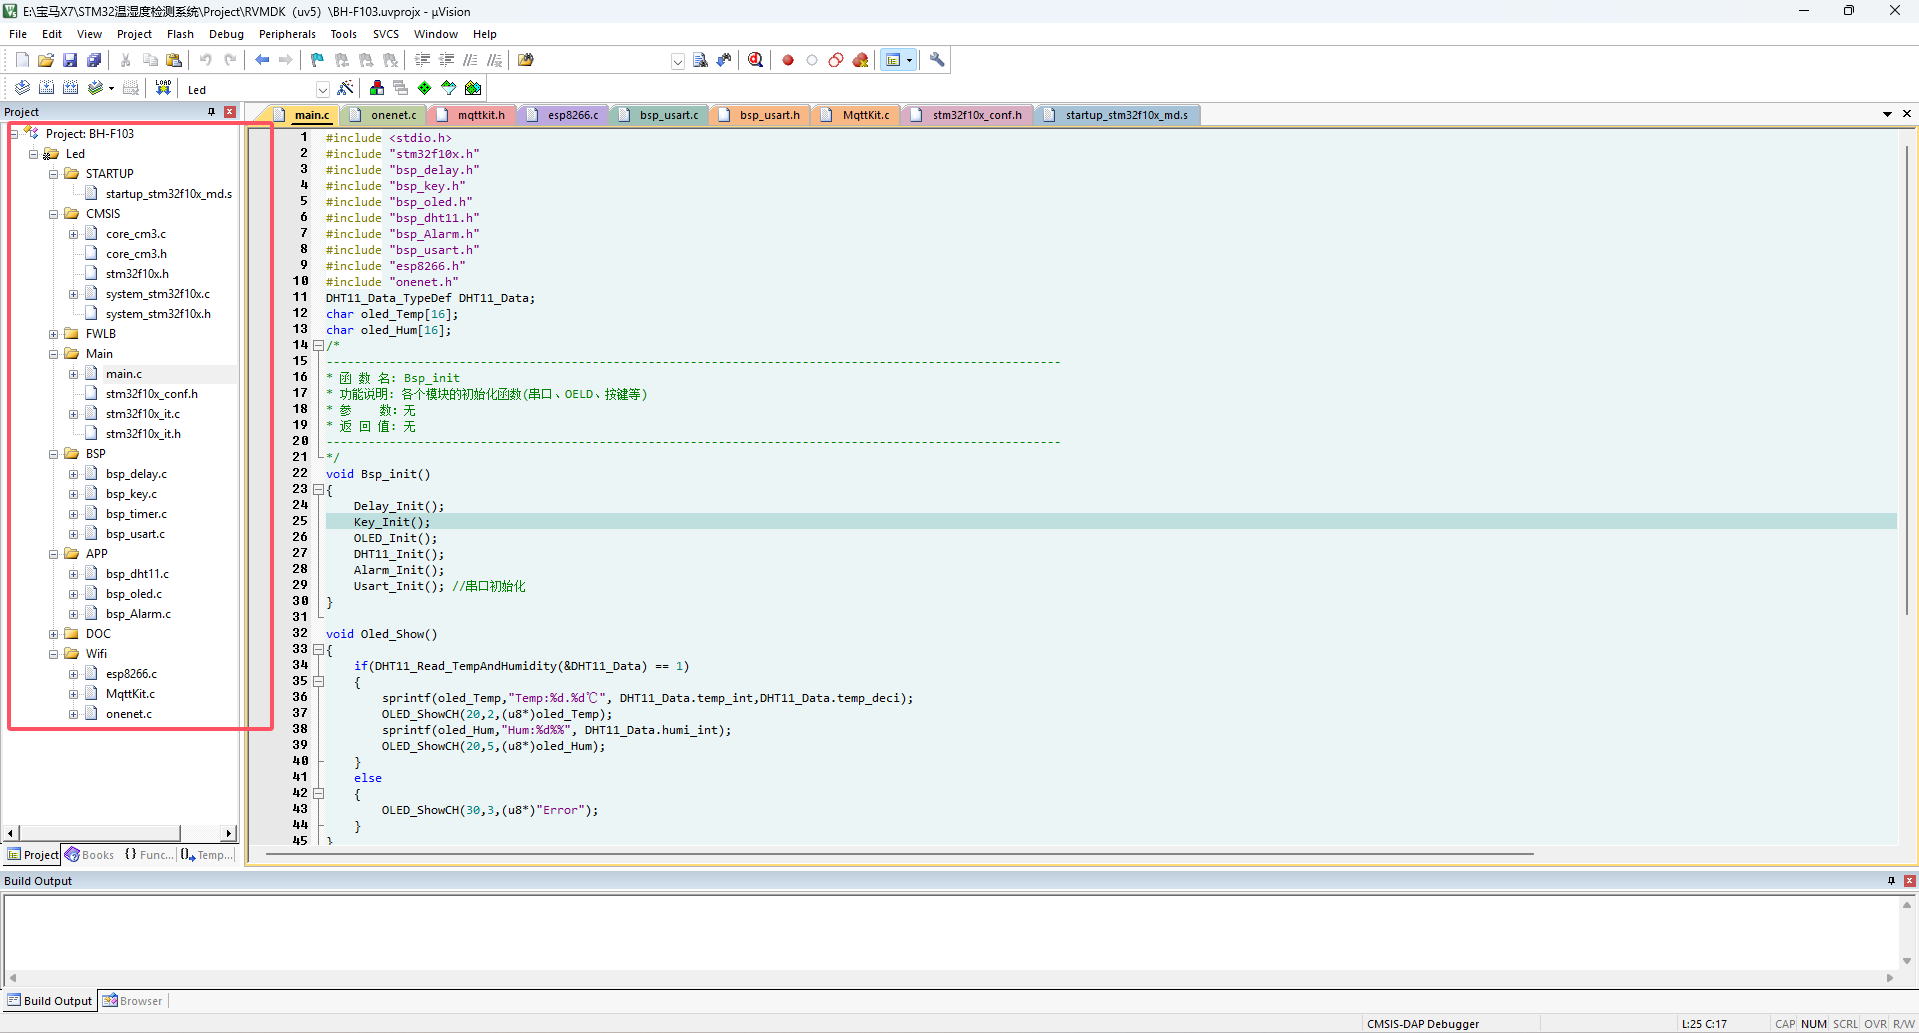Open the Configuration wrench icon
This screenshot has width=1919, height=1033.
pos(937,60)
